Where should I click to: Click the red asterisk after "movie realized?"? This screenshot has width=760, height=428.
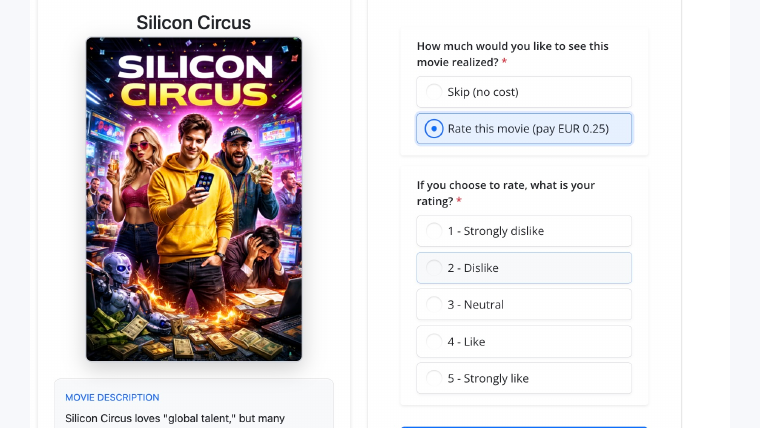click(x=505, y=62)
